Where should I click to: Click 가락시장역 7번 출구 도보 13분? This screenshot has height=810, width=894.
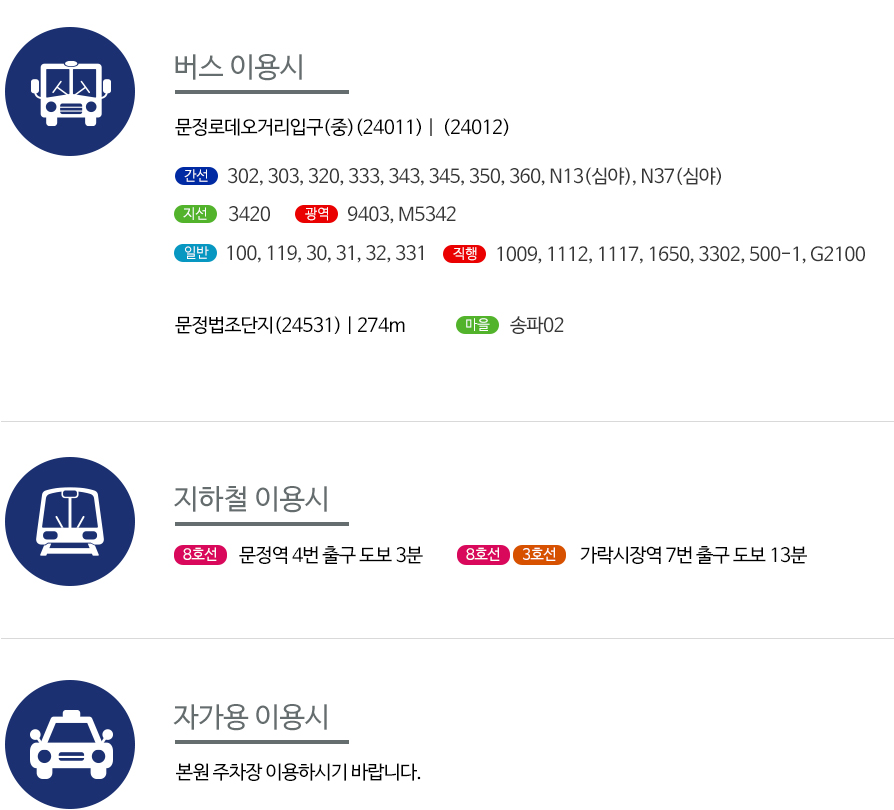(693, 555)
